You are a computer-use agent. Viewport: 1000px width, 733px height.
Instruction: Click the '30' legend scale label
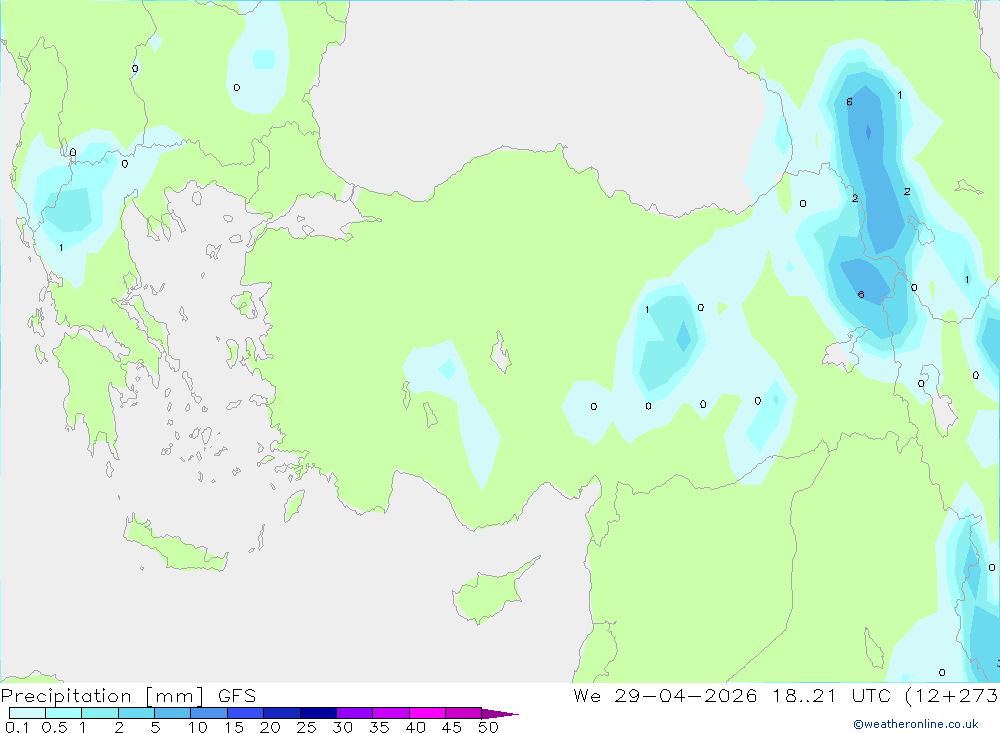pos(342,727)
